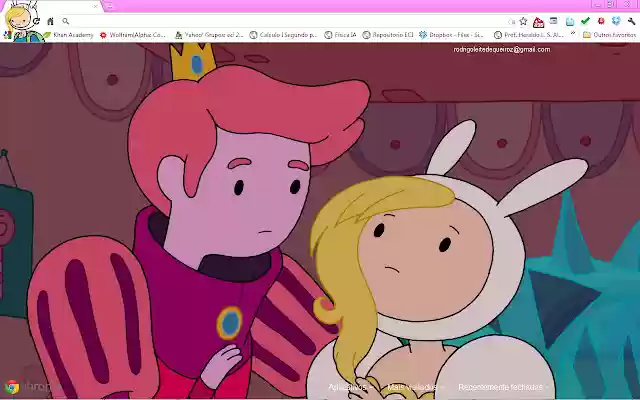Click the search magnifier in address bar
The height and width of the screenshot is (400, 640).
(66, 21)
